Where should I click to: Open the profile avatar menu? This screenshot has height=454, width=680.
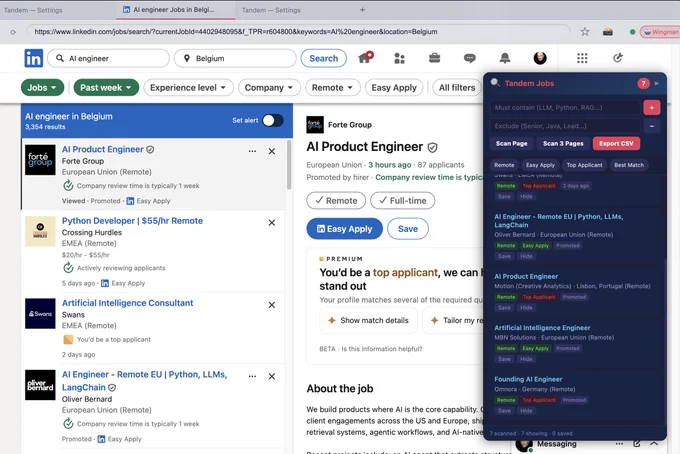click(x=540, y=58)
